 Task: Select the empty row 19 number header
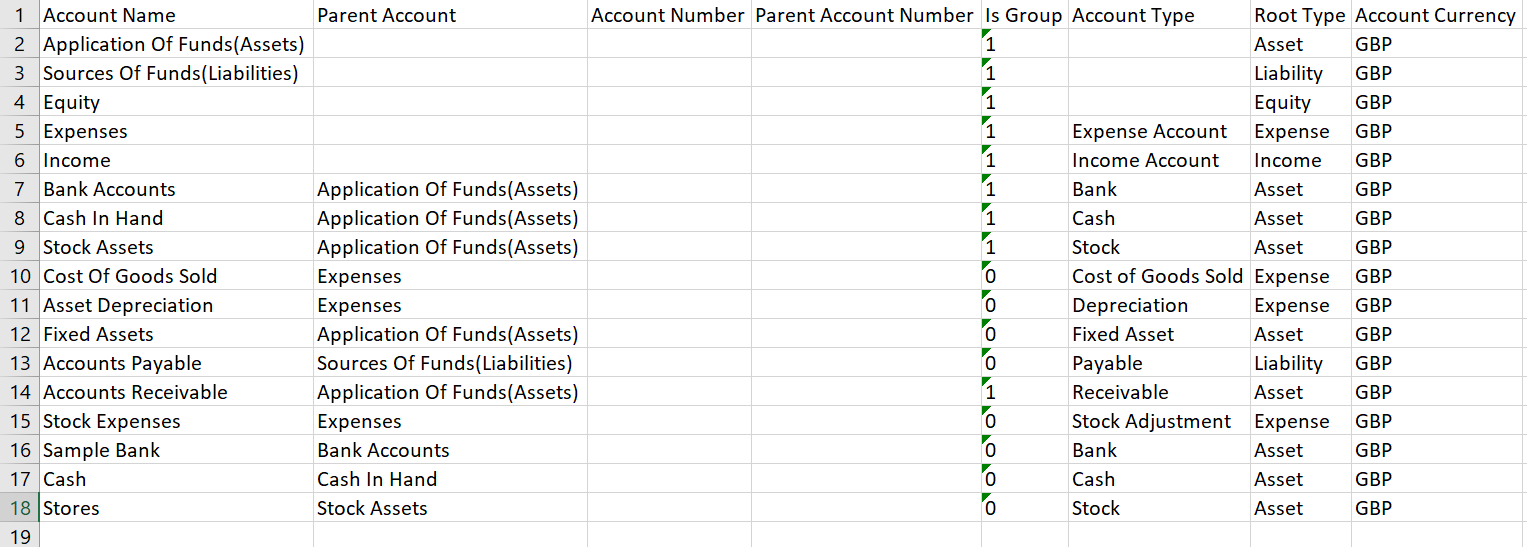pos(19,537)
